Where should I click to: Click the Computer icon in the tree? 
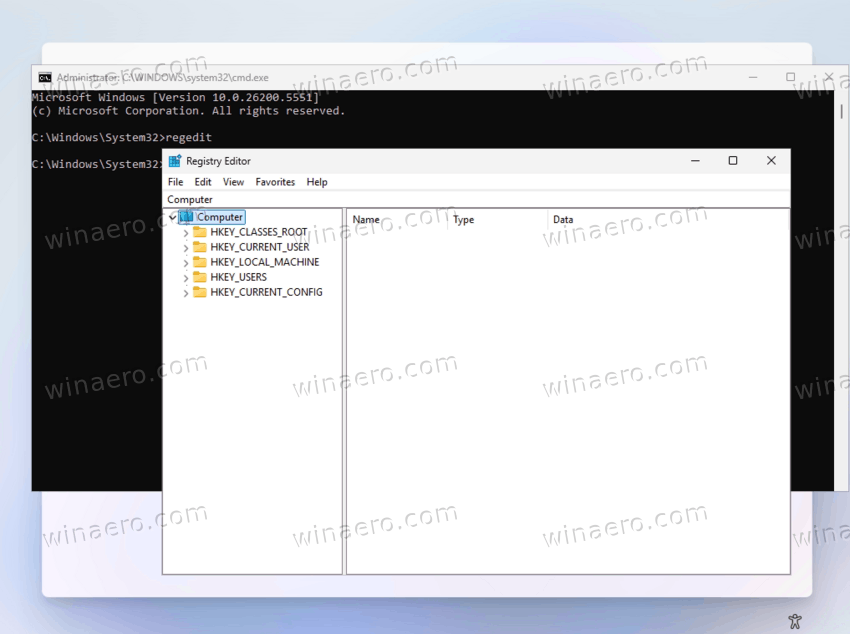click(x=186, y=217)
